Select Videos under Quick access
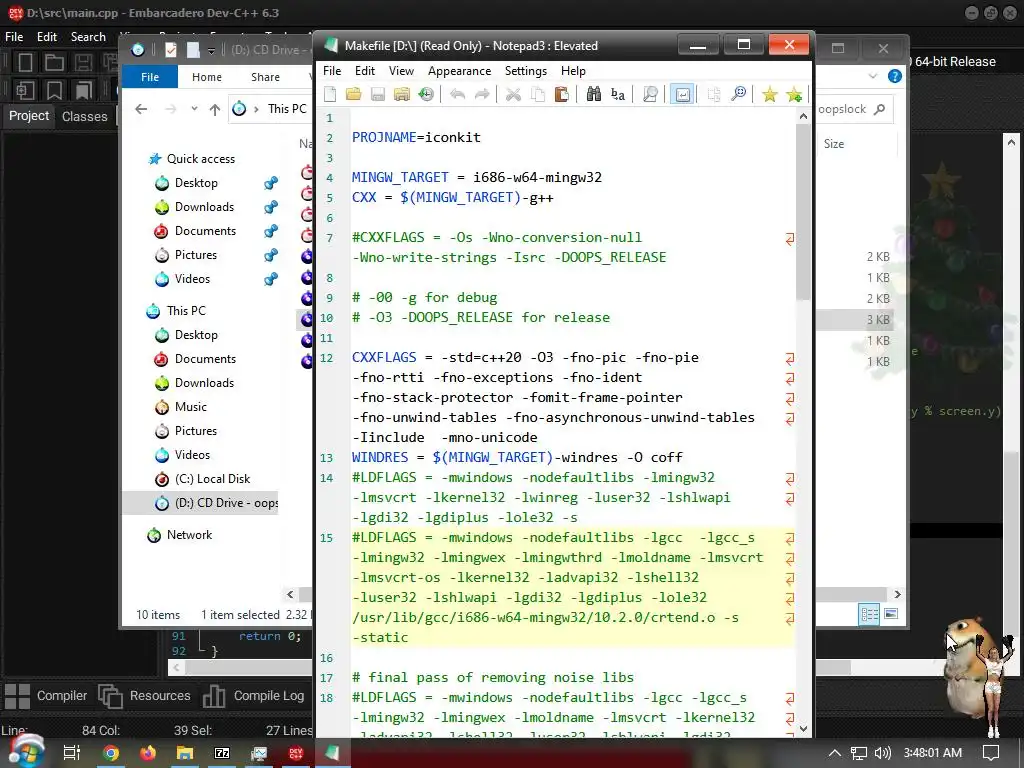The image size is (1024, 768). click(192, 279)
